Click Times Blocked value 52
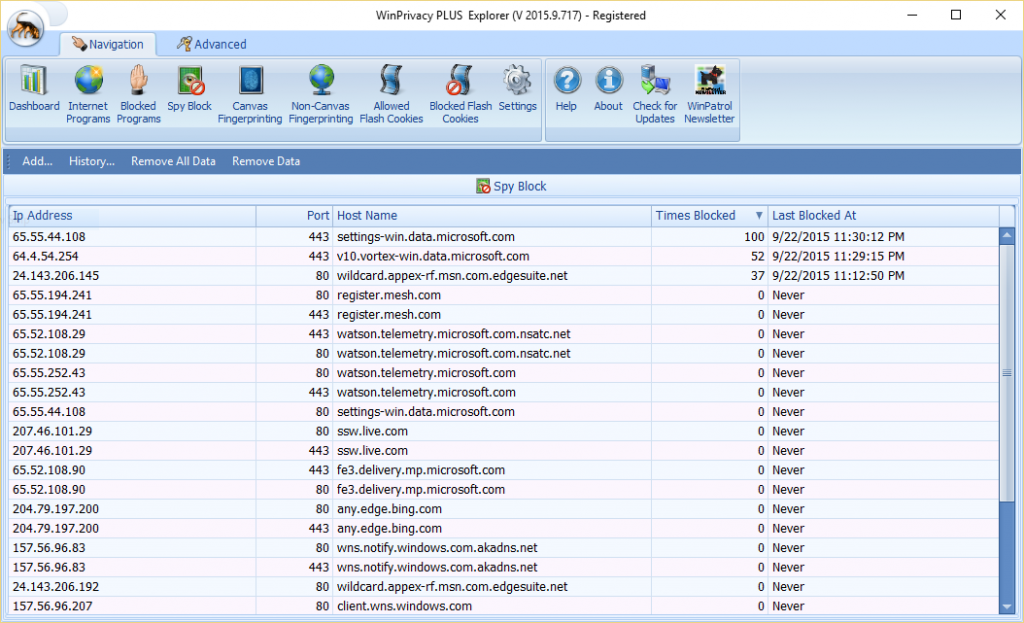1024x623 pixels. point(758,257)
